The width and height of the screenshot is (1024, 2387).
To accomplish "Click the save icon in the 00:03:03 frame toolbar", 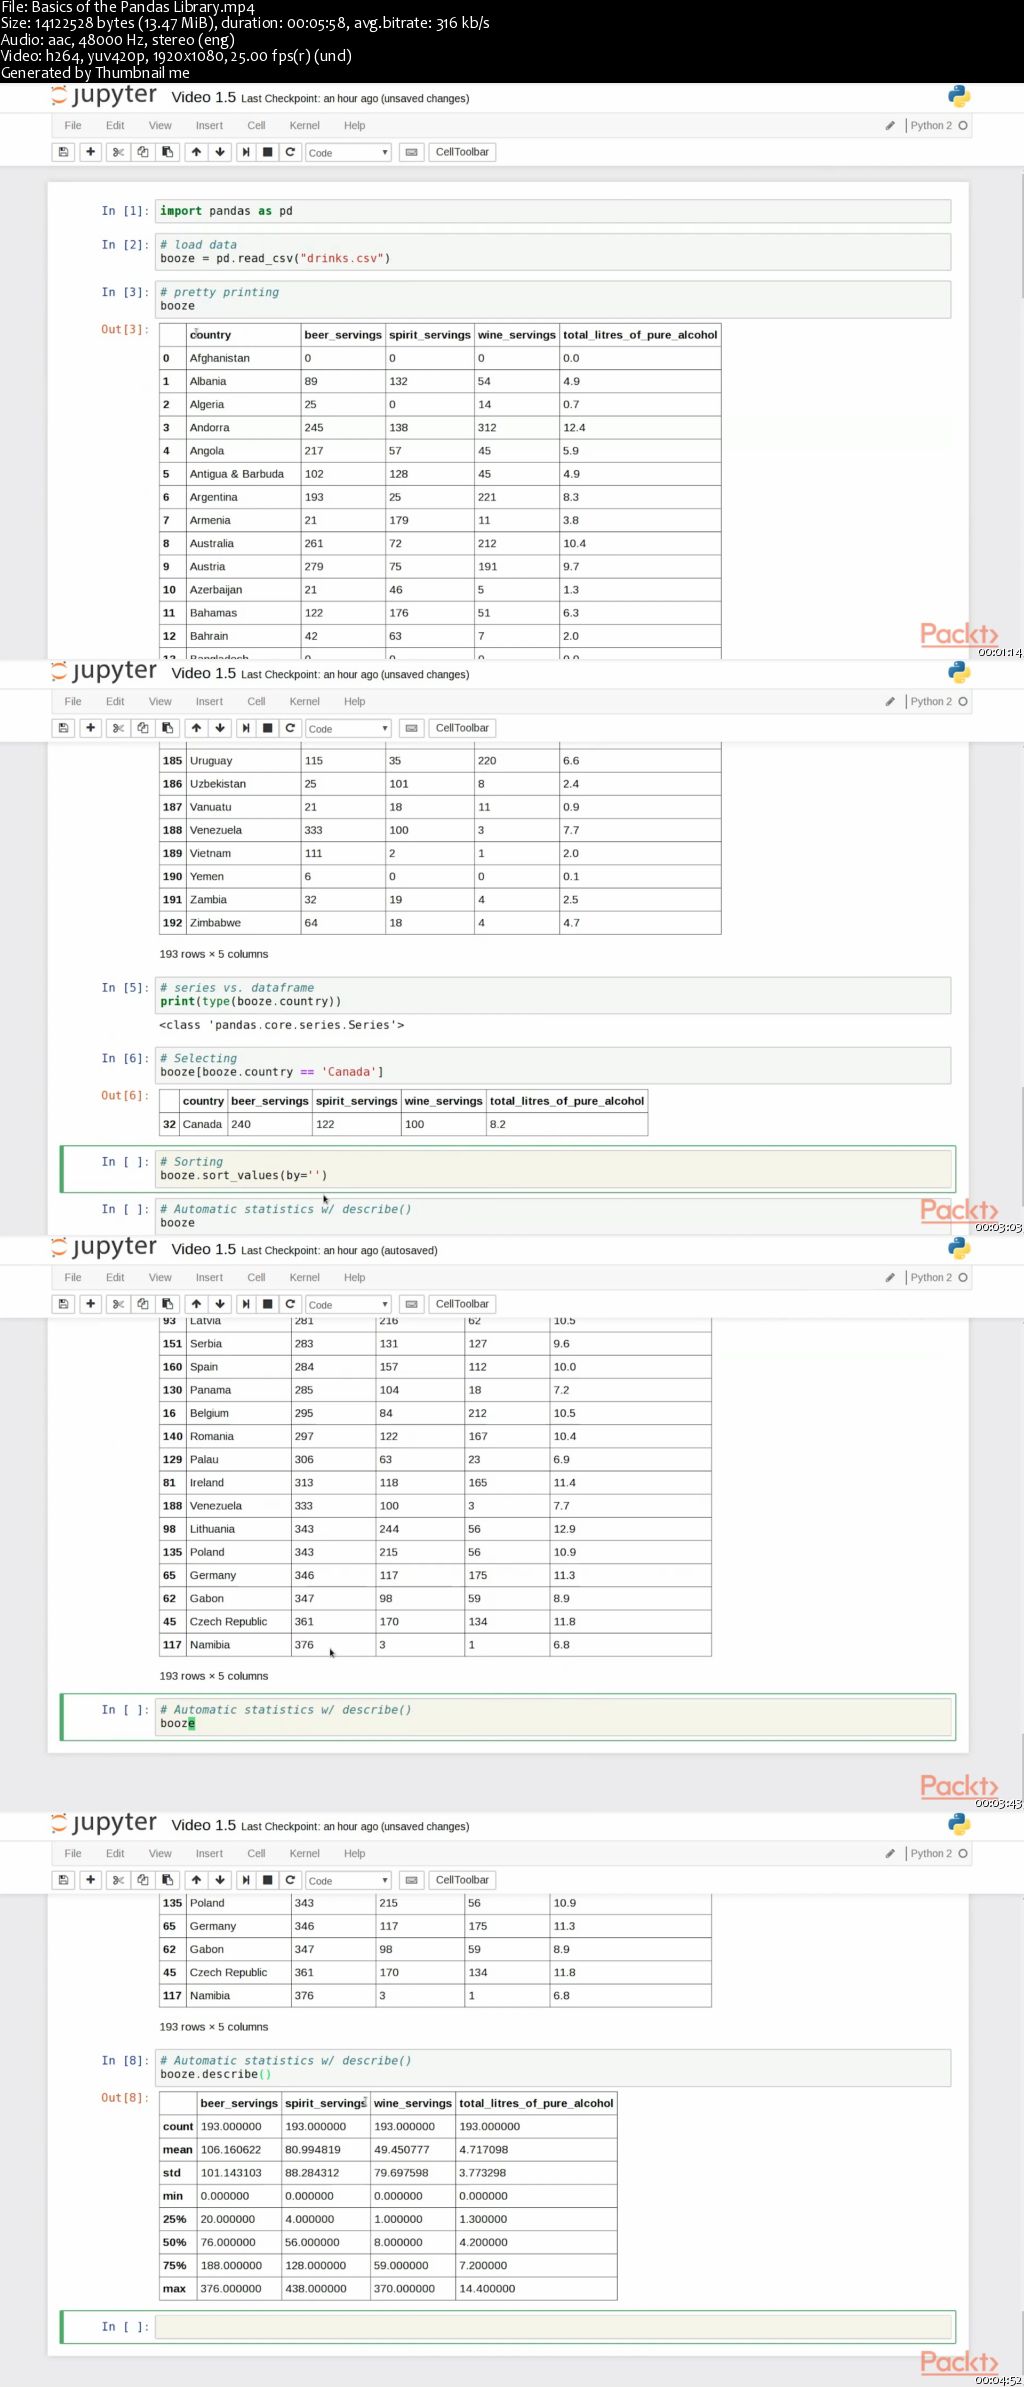I will [63, 728].
